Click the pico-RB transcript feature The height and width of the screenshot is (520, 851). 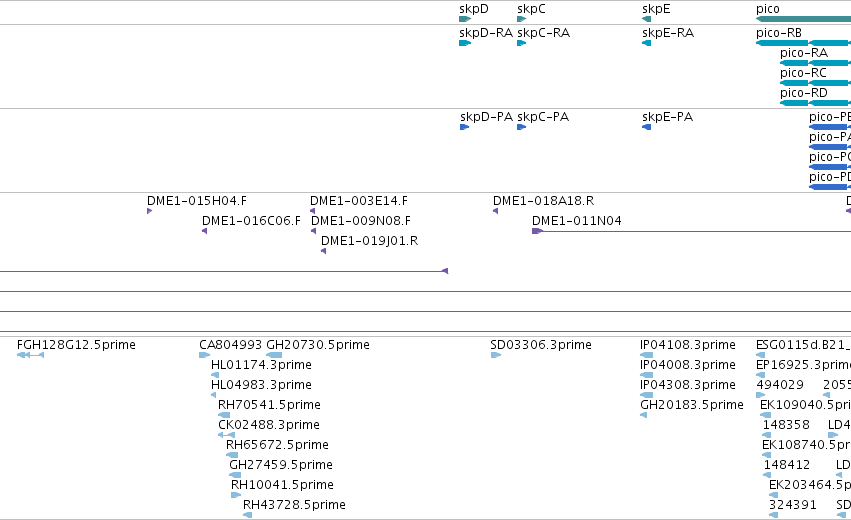pos(803,43)
